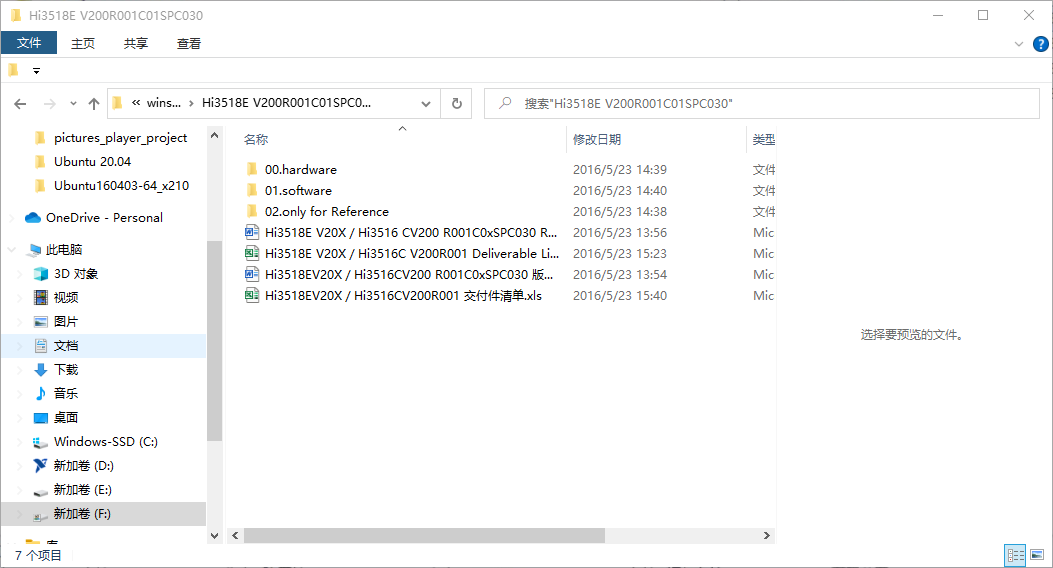Viewport: 1053px width, 568px height.
Task: Click the forward navigation arrow
Action: (x=50, y=103)
